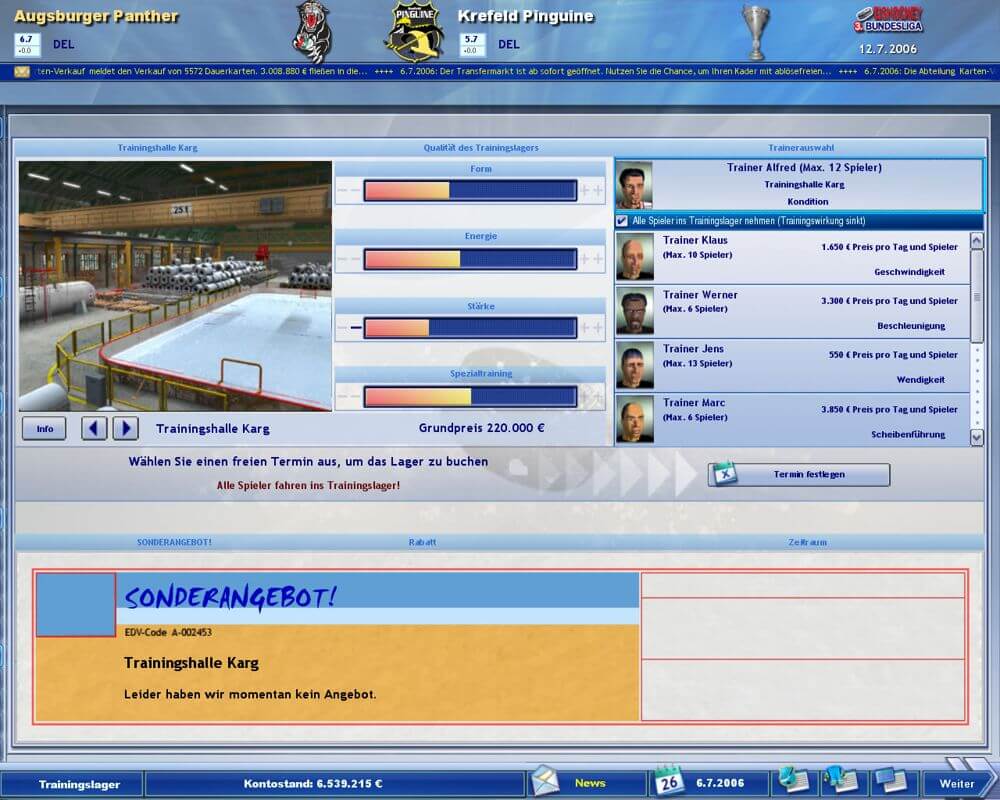Viewport: 1000px width, 800px height.
Task: Click the Form quality bar
Action: click(471, 190)
